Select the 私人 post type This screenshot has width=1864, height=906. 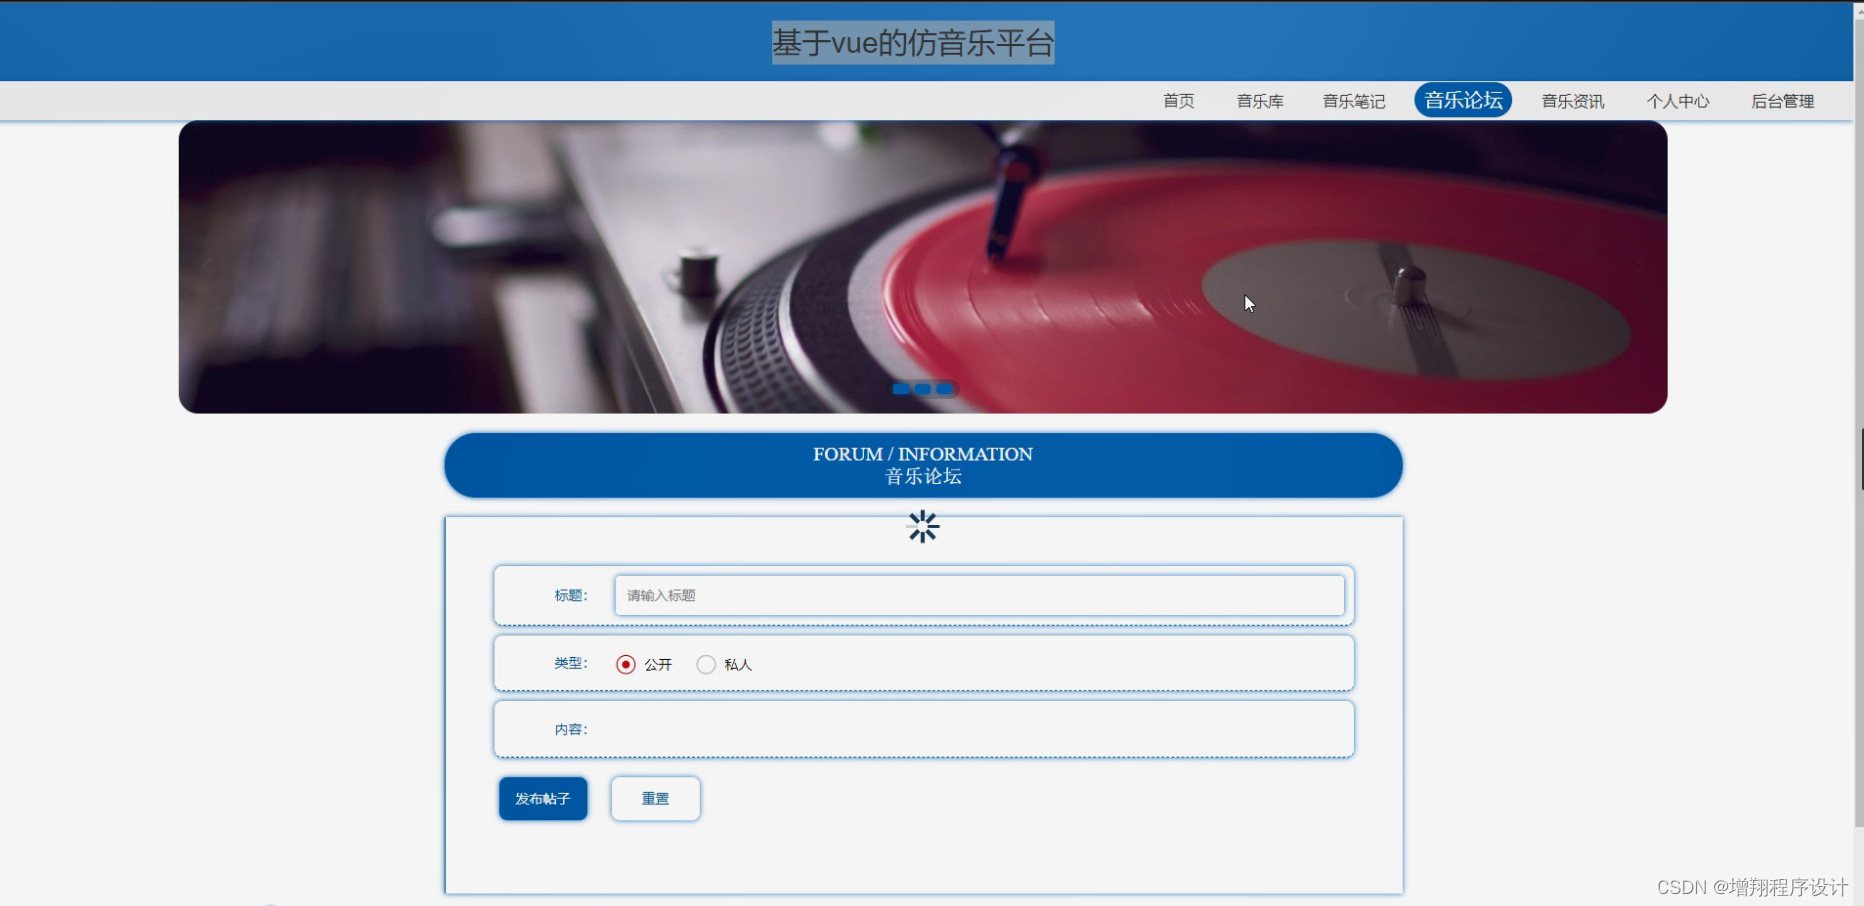point(707,664)
